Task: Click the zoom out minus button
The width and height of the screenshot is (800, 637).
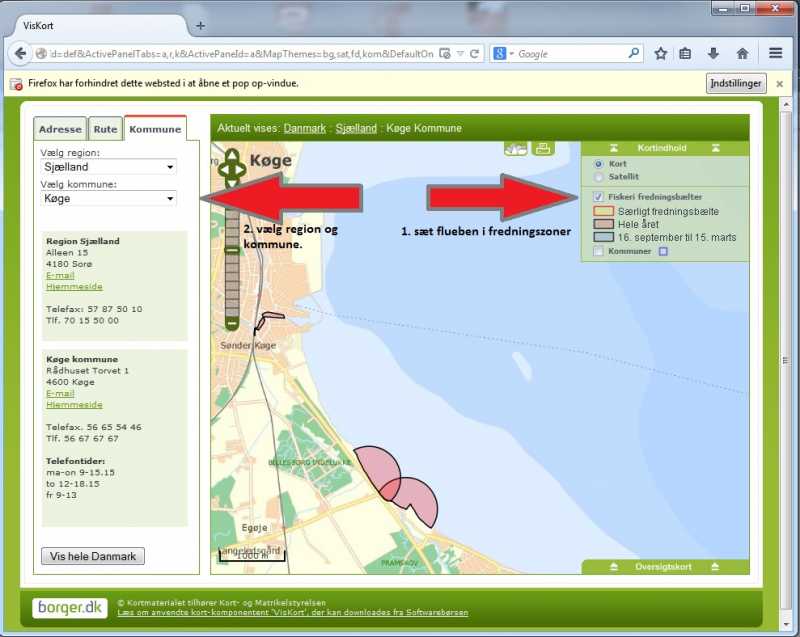Action: pyautogui.click(x=232, y=324)
